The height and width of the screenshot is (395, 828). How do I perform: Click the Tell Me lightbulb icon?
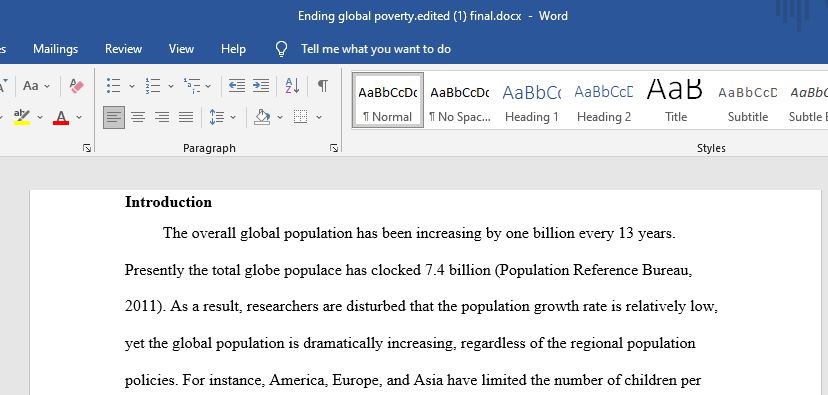tap(281, 49)
